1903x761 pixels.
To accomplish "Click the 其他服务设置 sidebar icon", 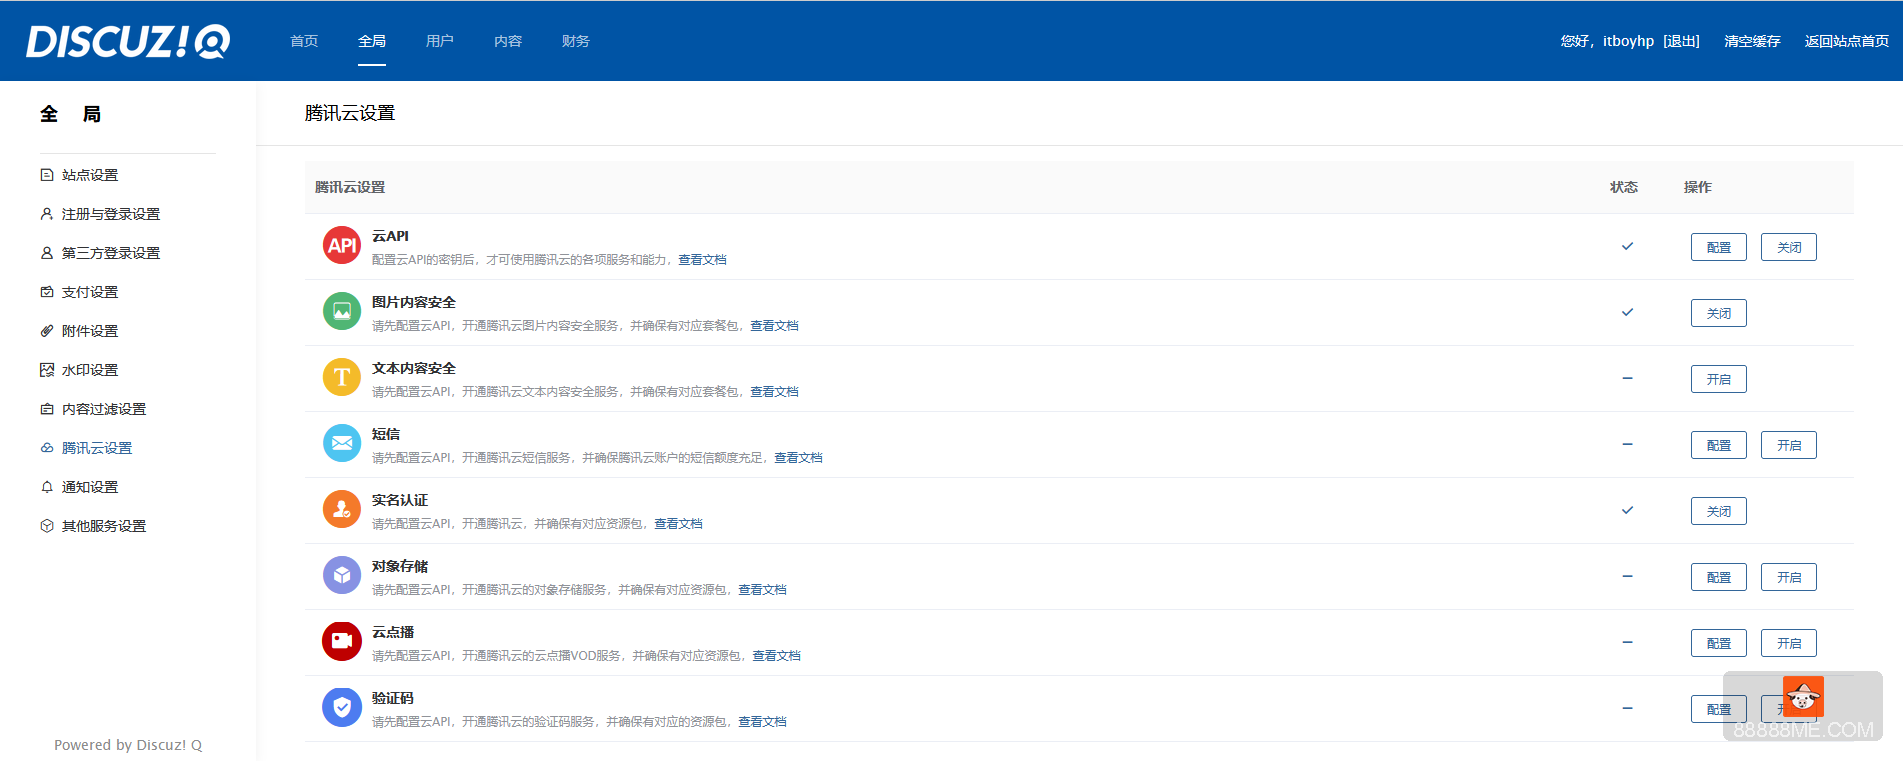I will pyautogui.click(x=47, y=526).
